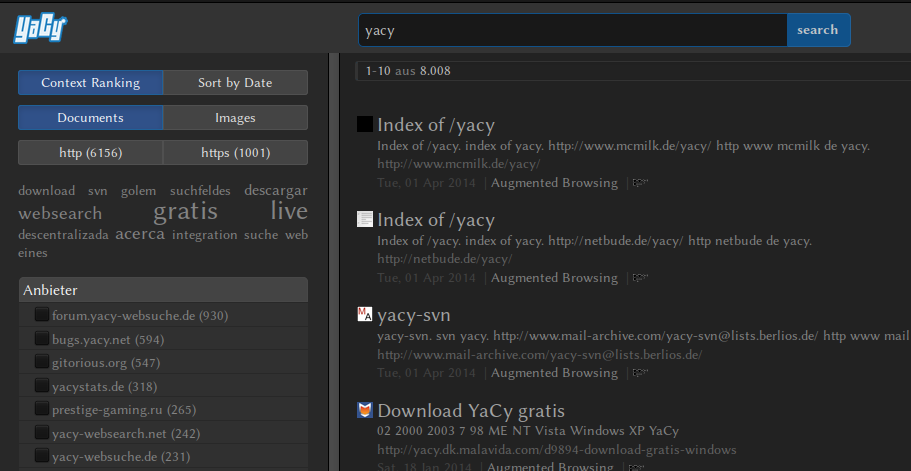Viewport: 911px width, 471px height.
Task: Click Augmented Browsing under netbude.de result
Action: click(x=554, y=278)
